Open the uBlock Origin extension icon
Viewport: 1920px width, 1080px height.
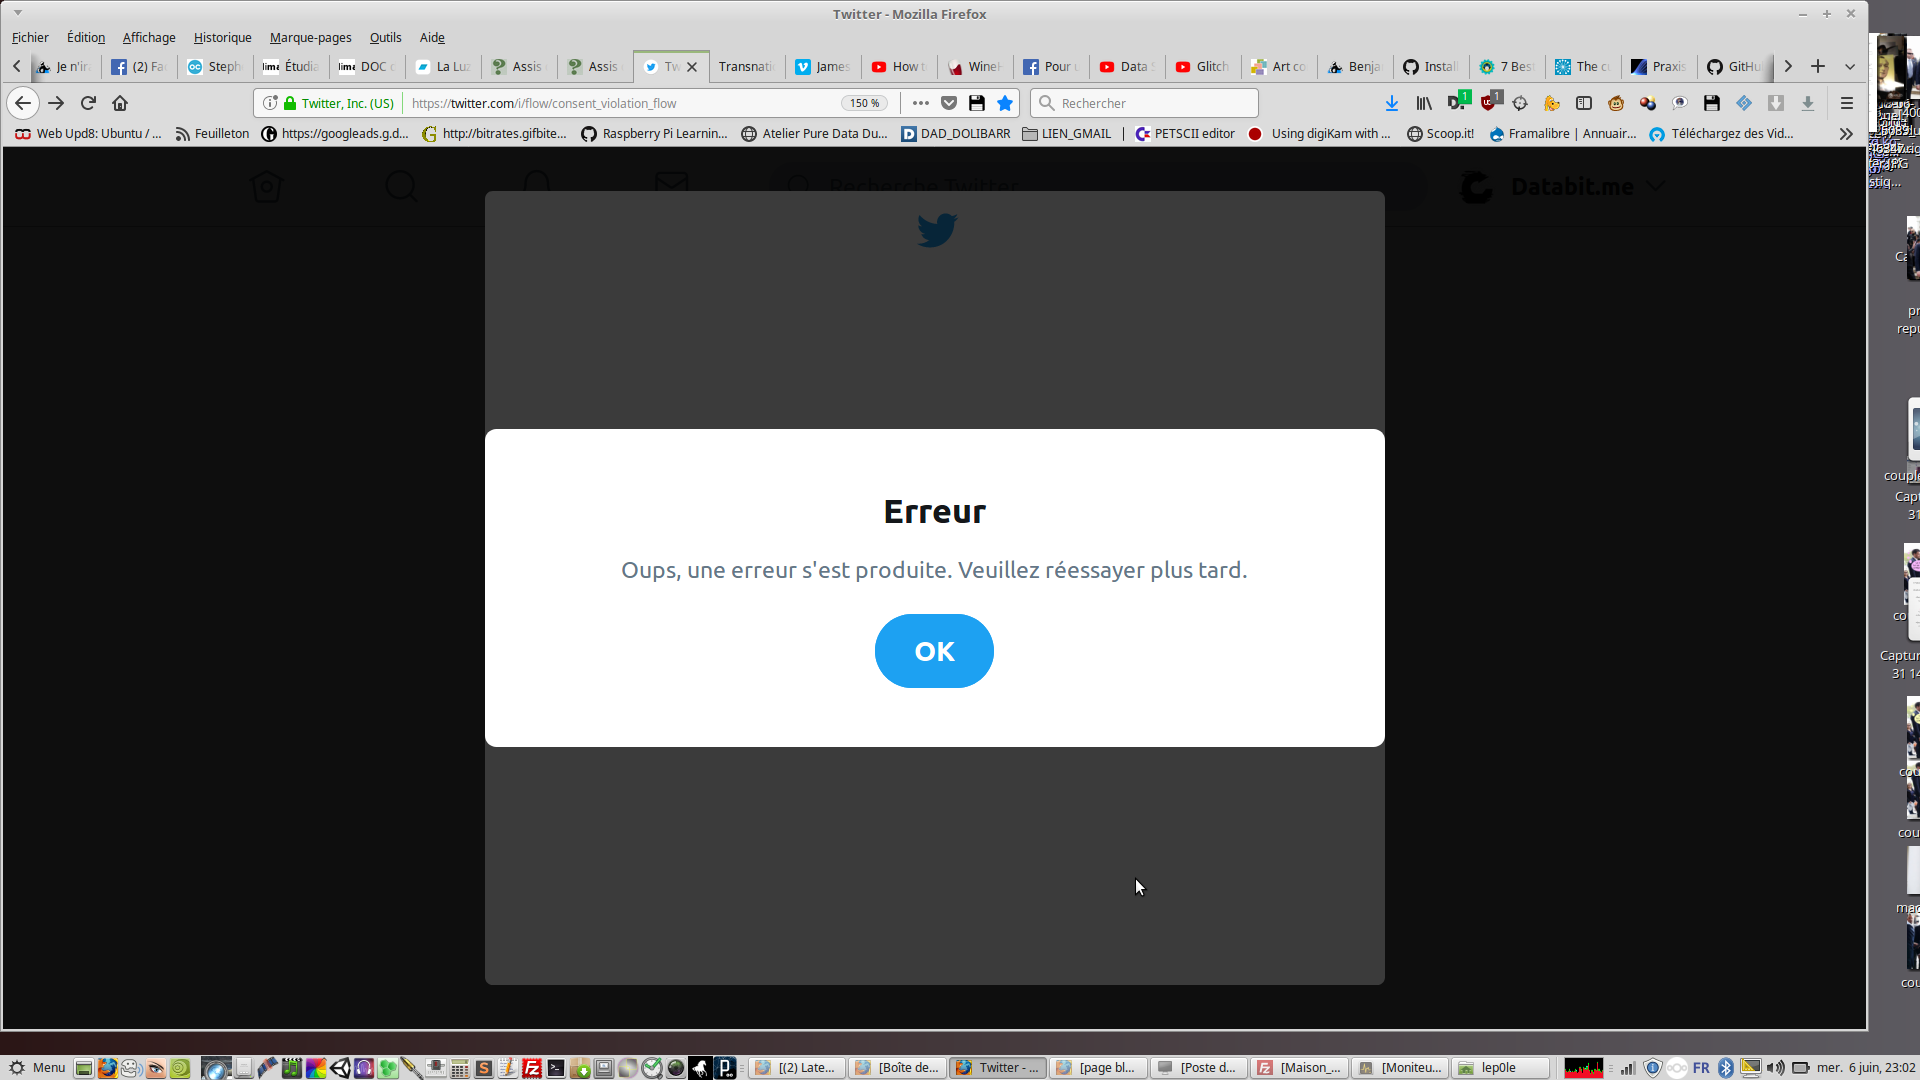[1490, 102]
